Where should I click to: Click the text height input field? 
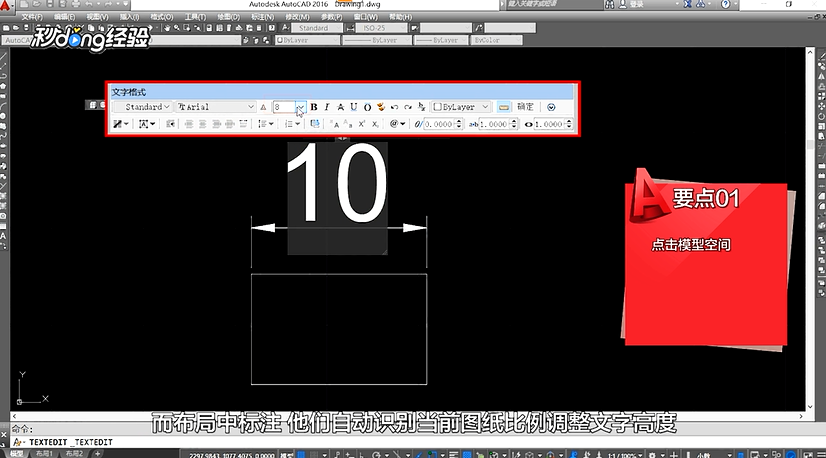(284, 107)
